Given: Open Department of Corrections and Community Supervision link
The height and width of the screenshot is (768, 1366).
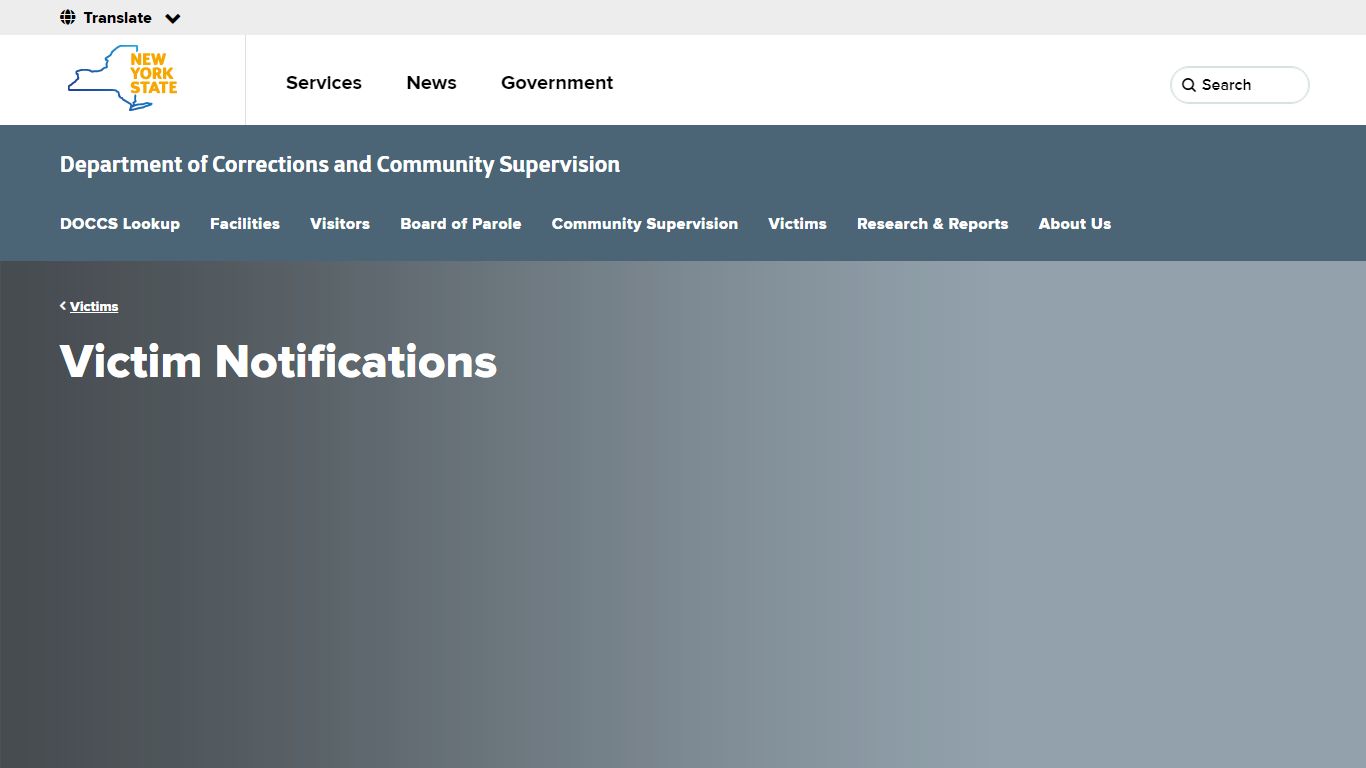Looking at the screenshot, I should coord(340,164).
